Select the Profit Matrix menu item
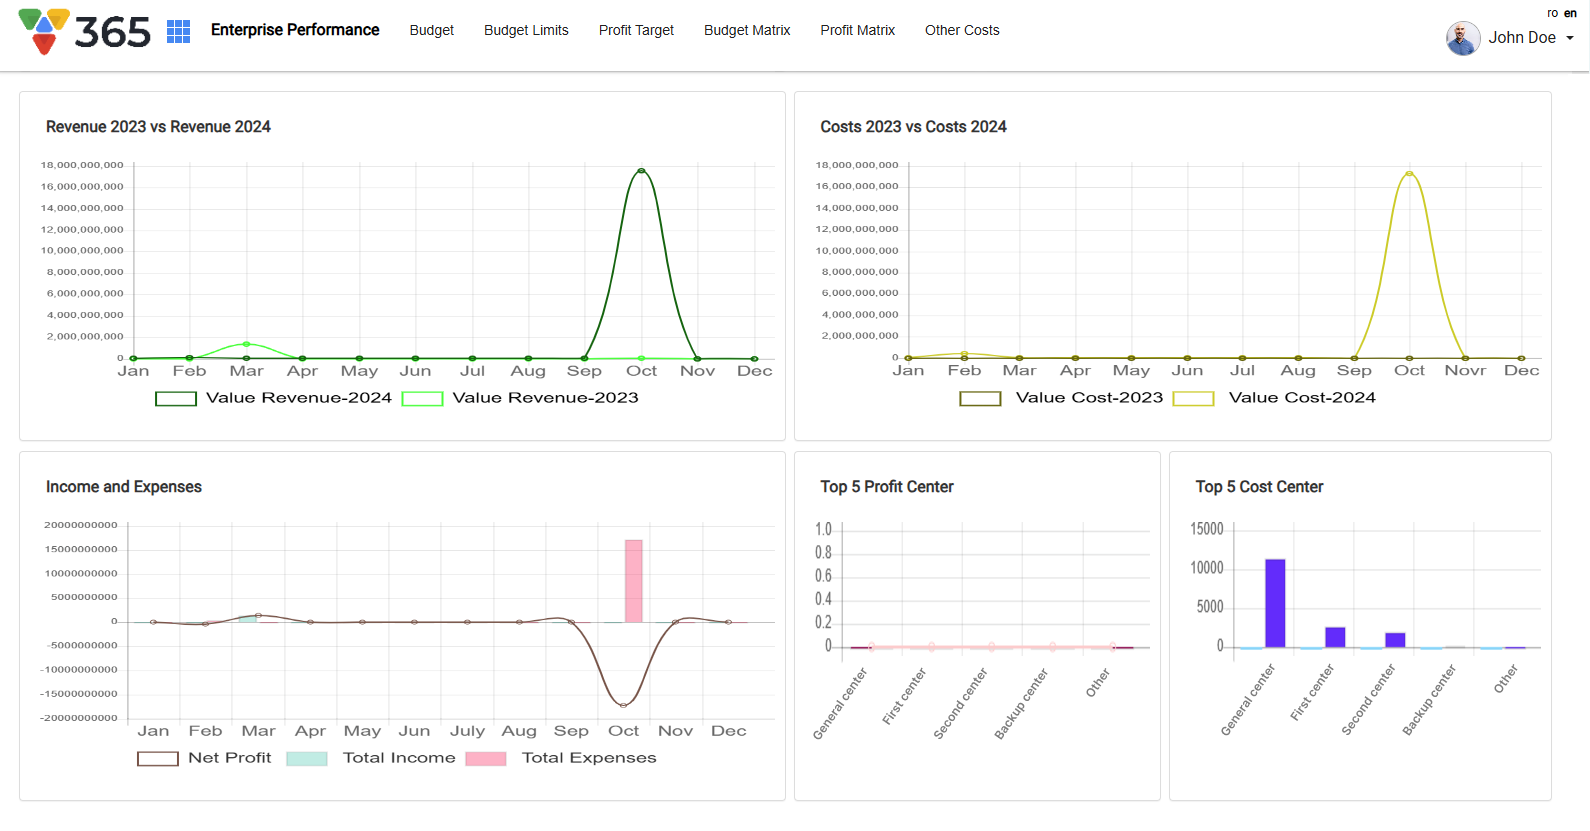 coord(857,30)
